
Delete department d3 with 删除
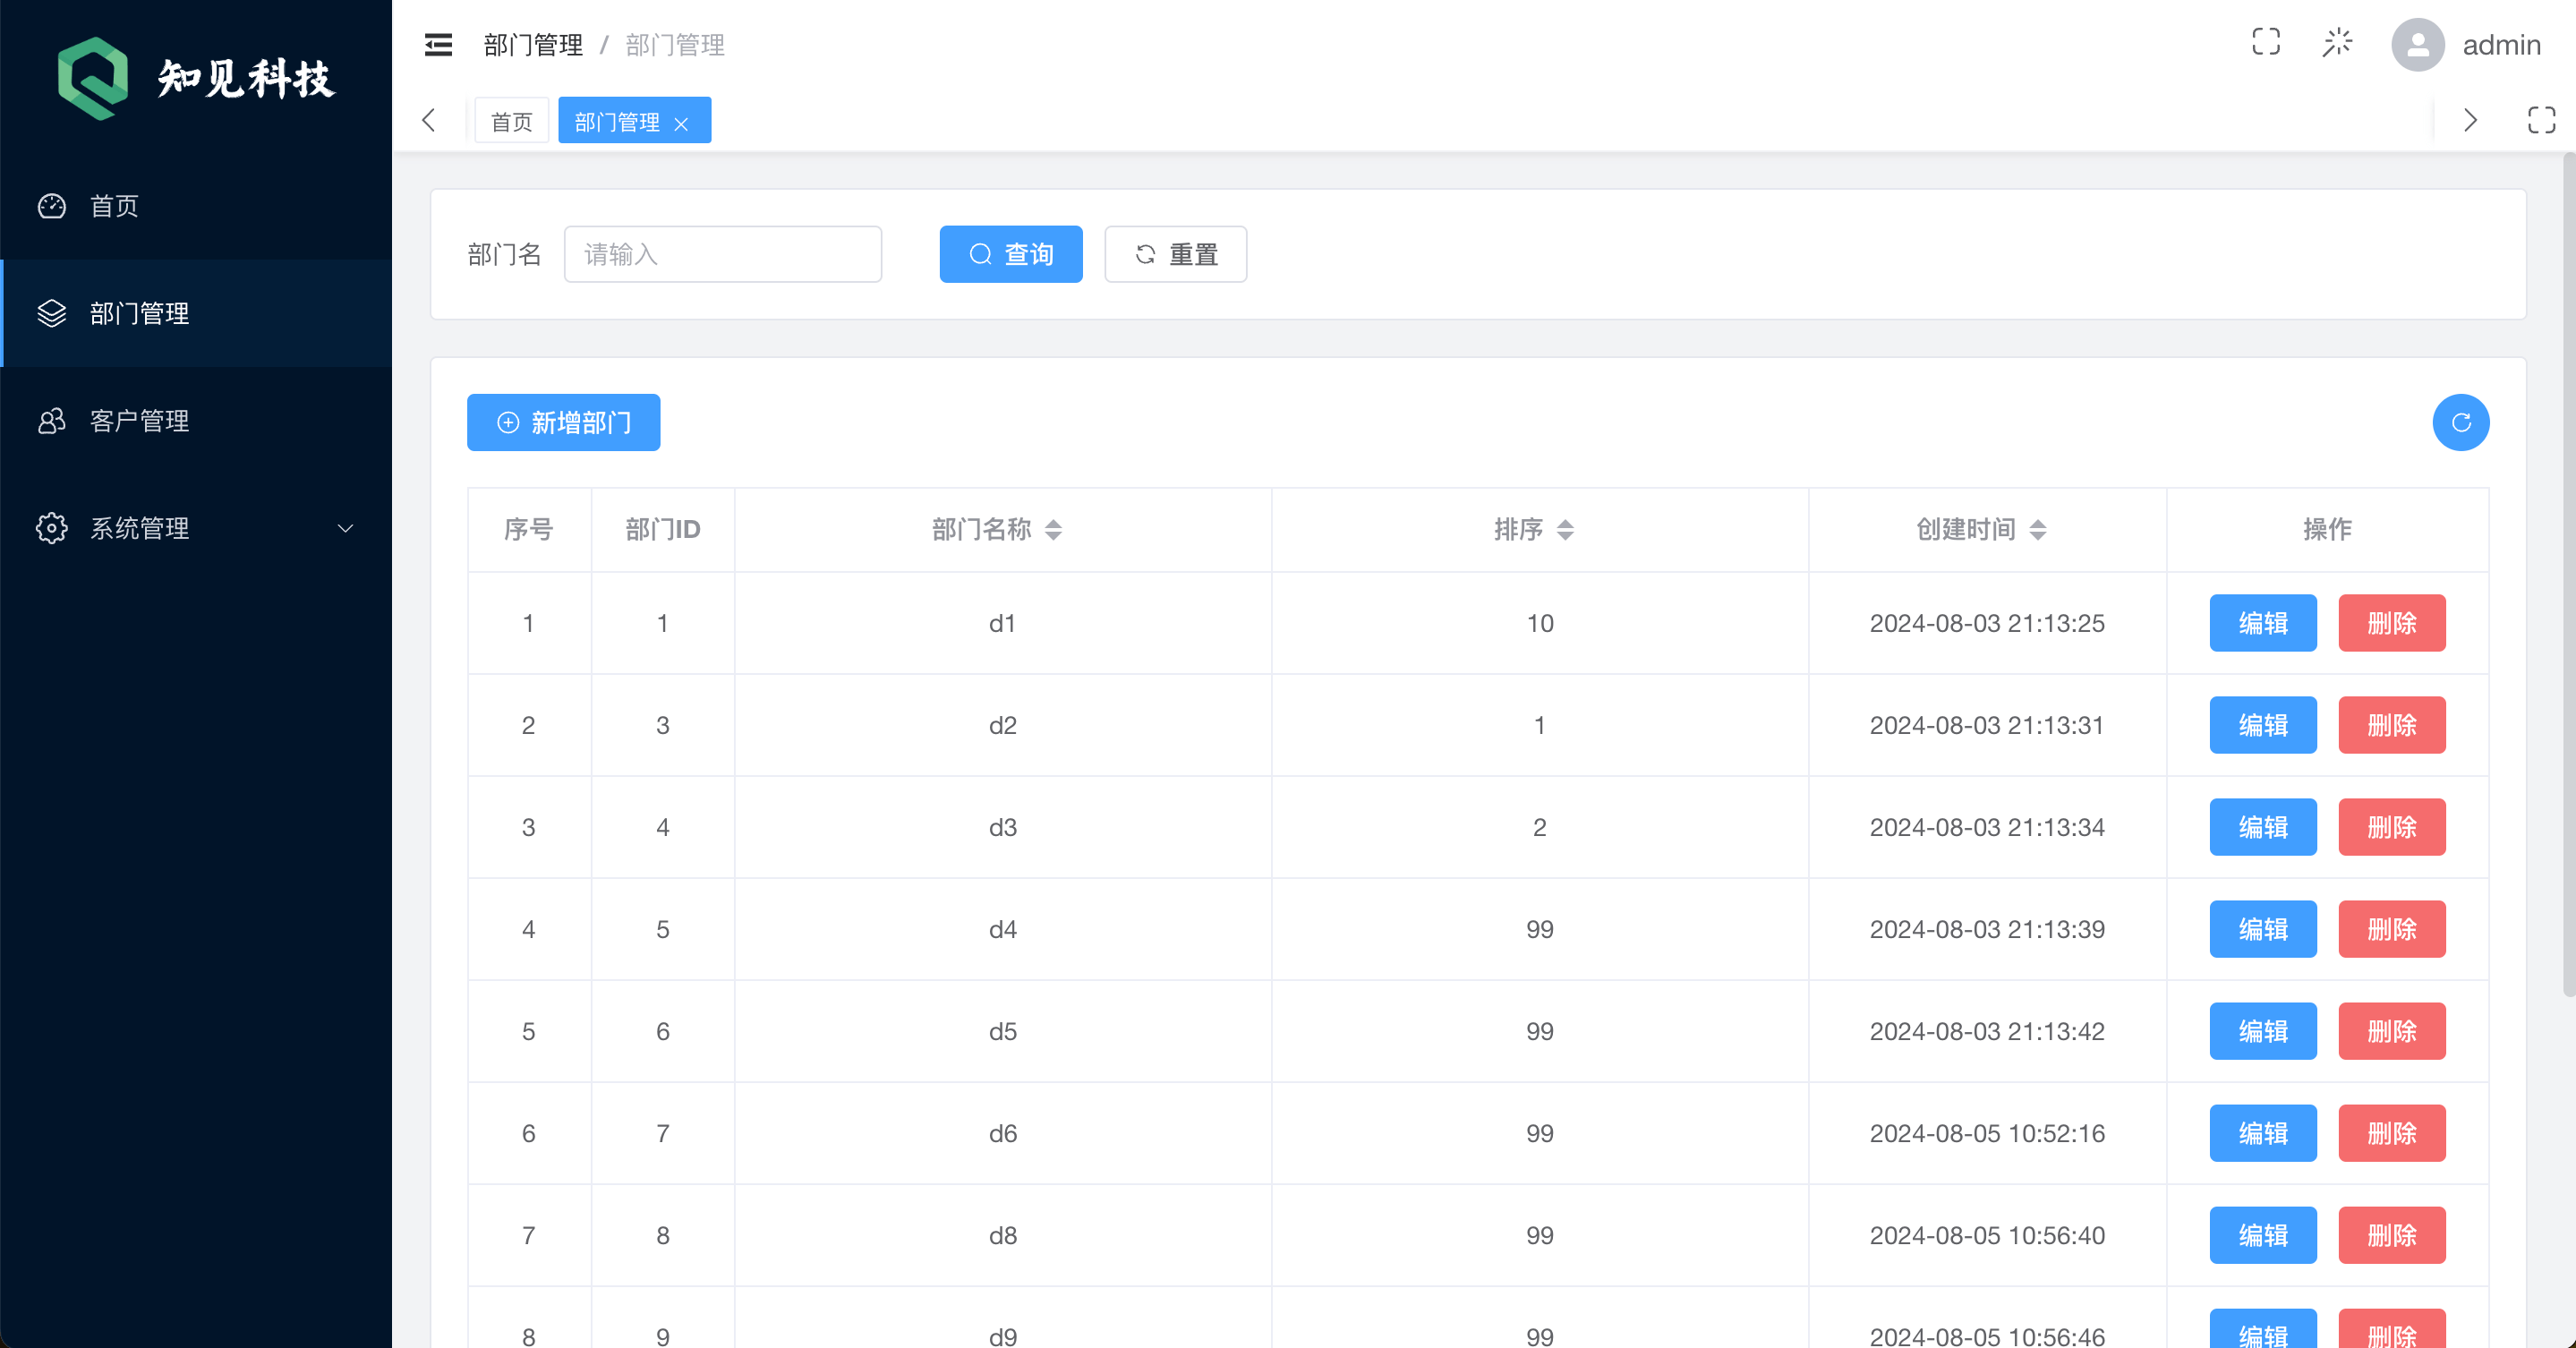2391,827
